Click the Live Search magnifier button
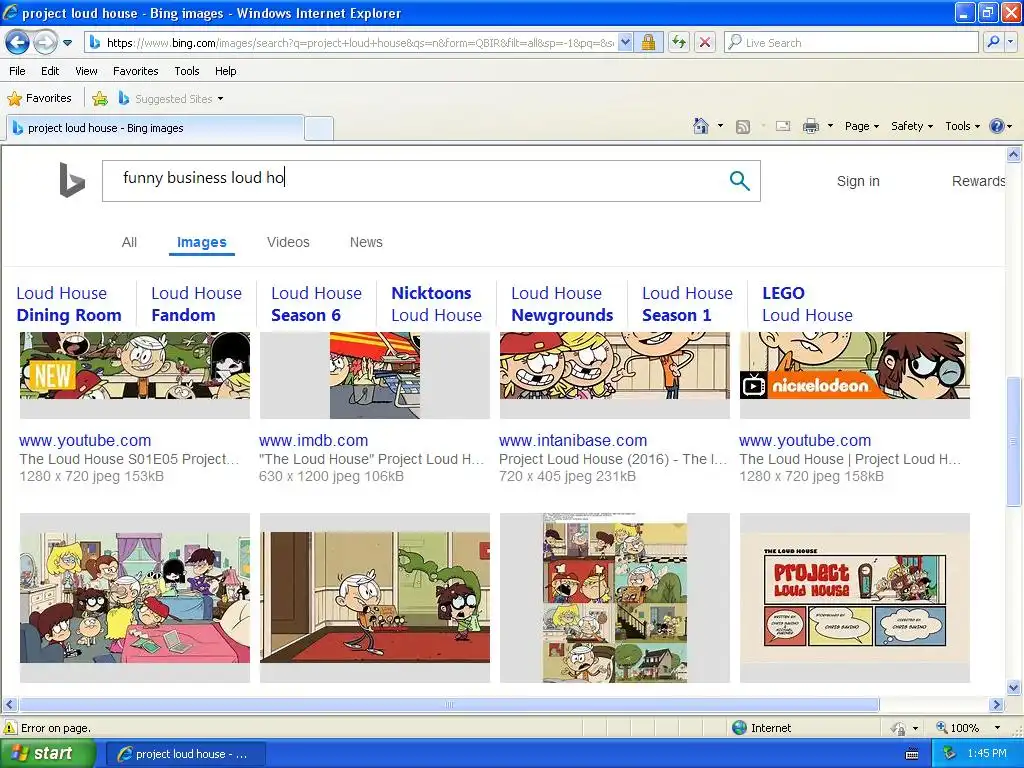The height and width of the screenshot is (768, 1024). [993, 42]
